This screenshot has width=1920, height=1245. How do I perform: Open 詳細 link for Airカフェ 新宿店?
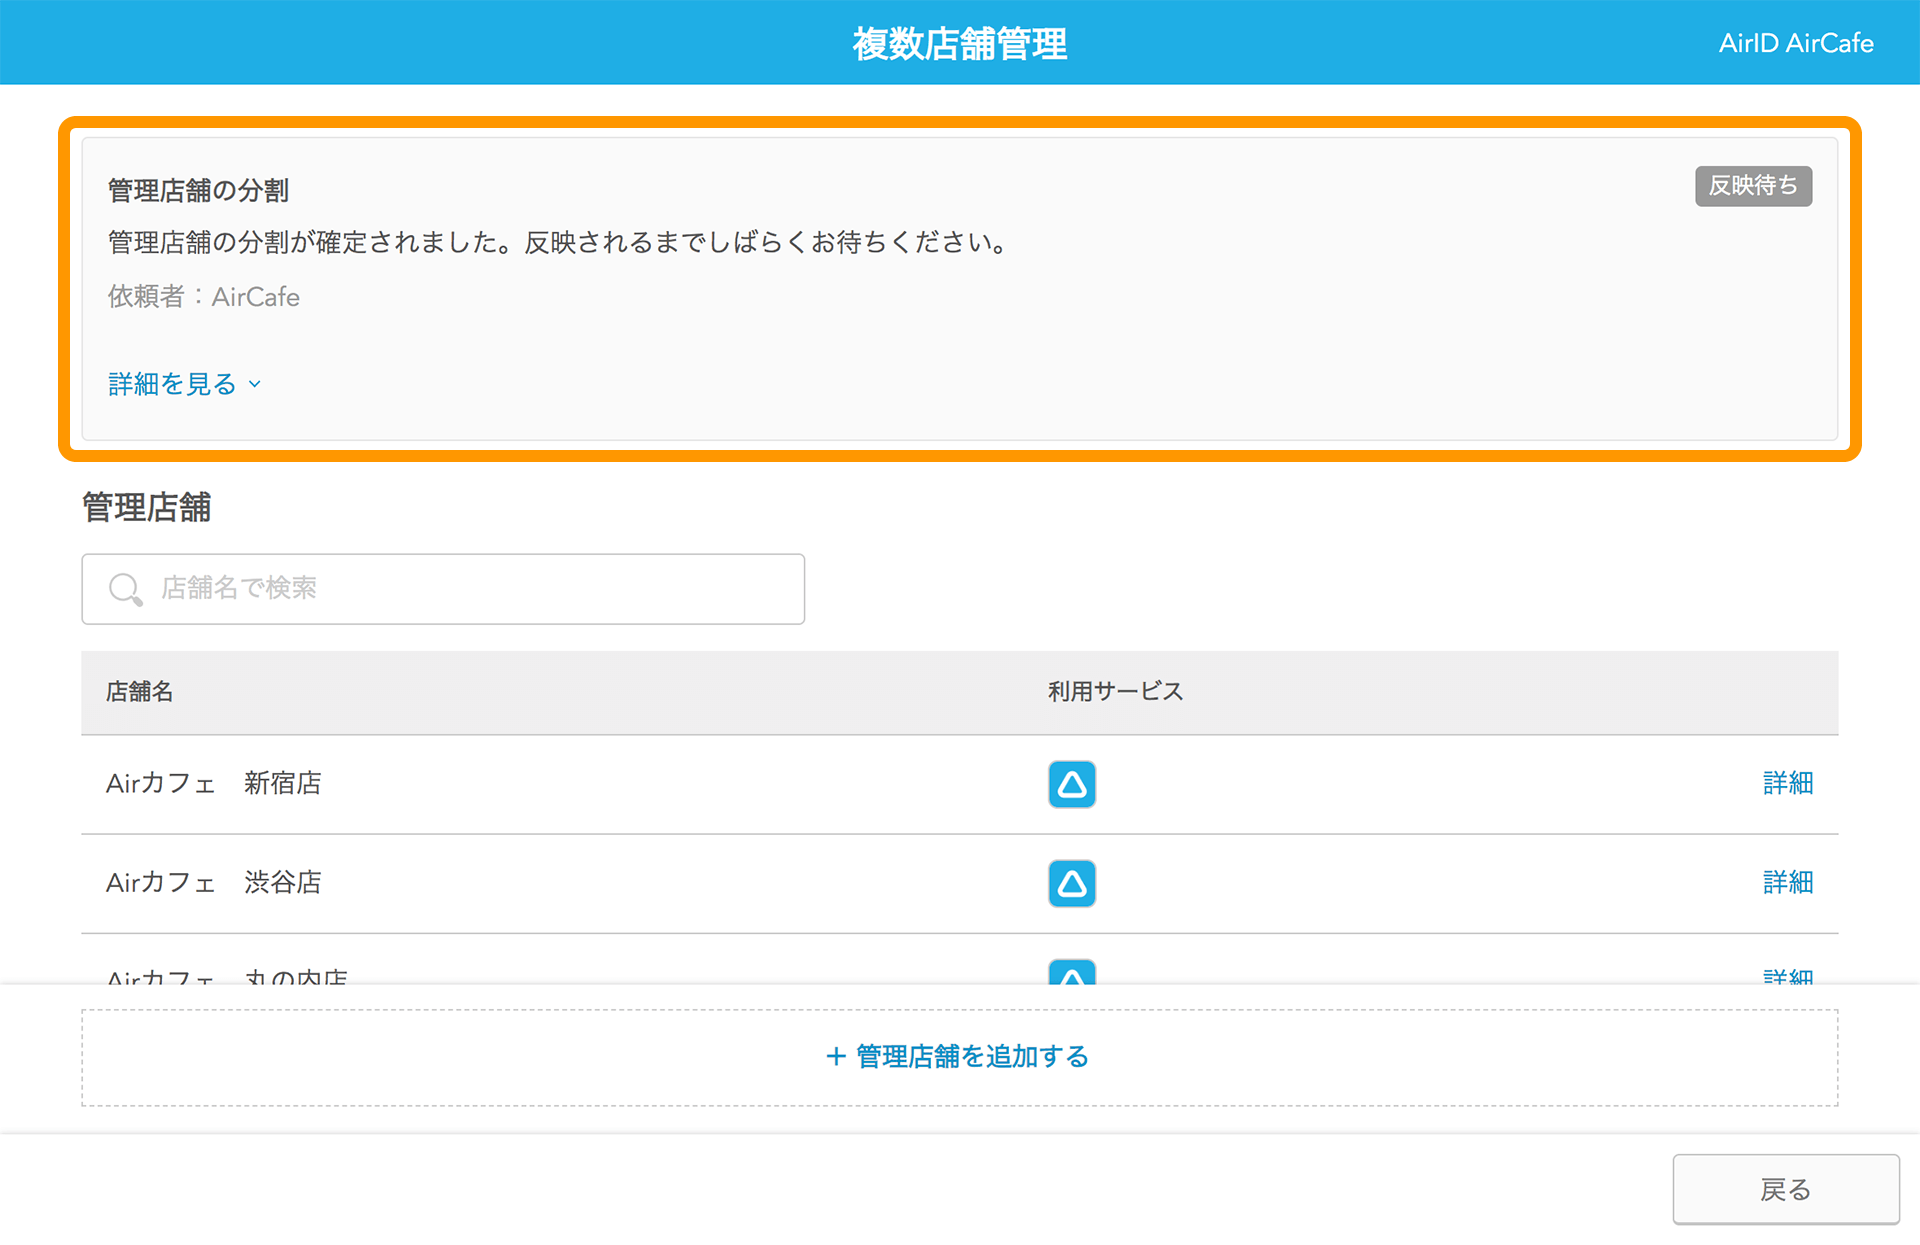pyautogui.click(x=1788, y=783)
